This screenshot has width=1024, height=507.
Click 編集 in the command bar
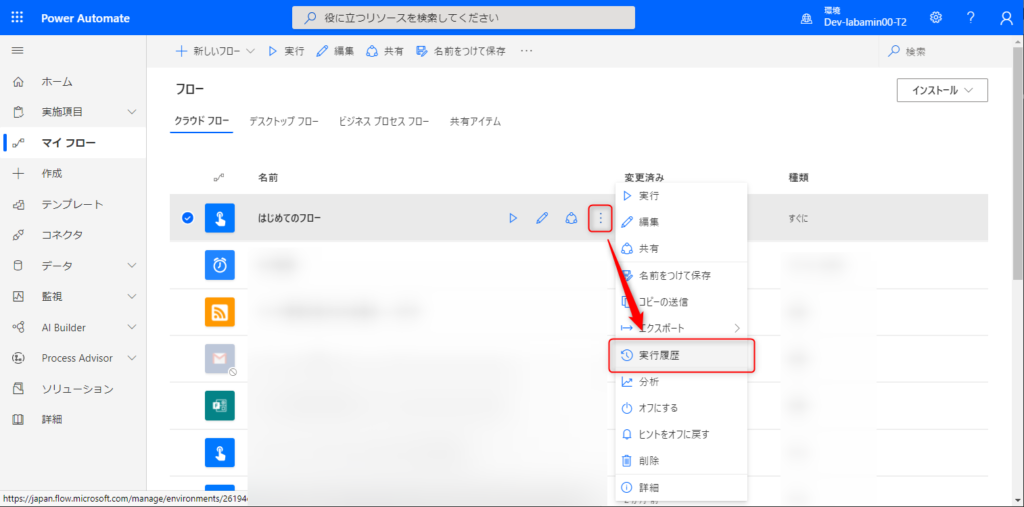pos(335,52)
